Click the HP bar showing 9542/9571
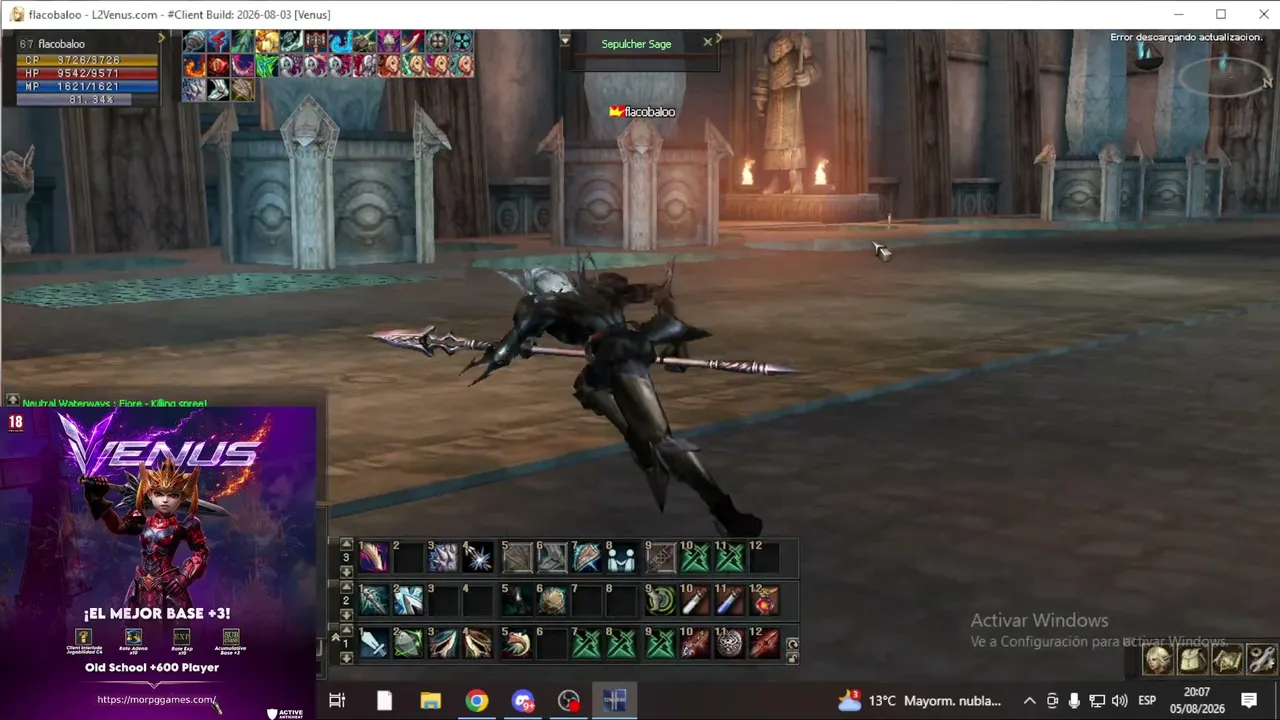Screen dimensions: 1280x720 [87, 74]
